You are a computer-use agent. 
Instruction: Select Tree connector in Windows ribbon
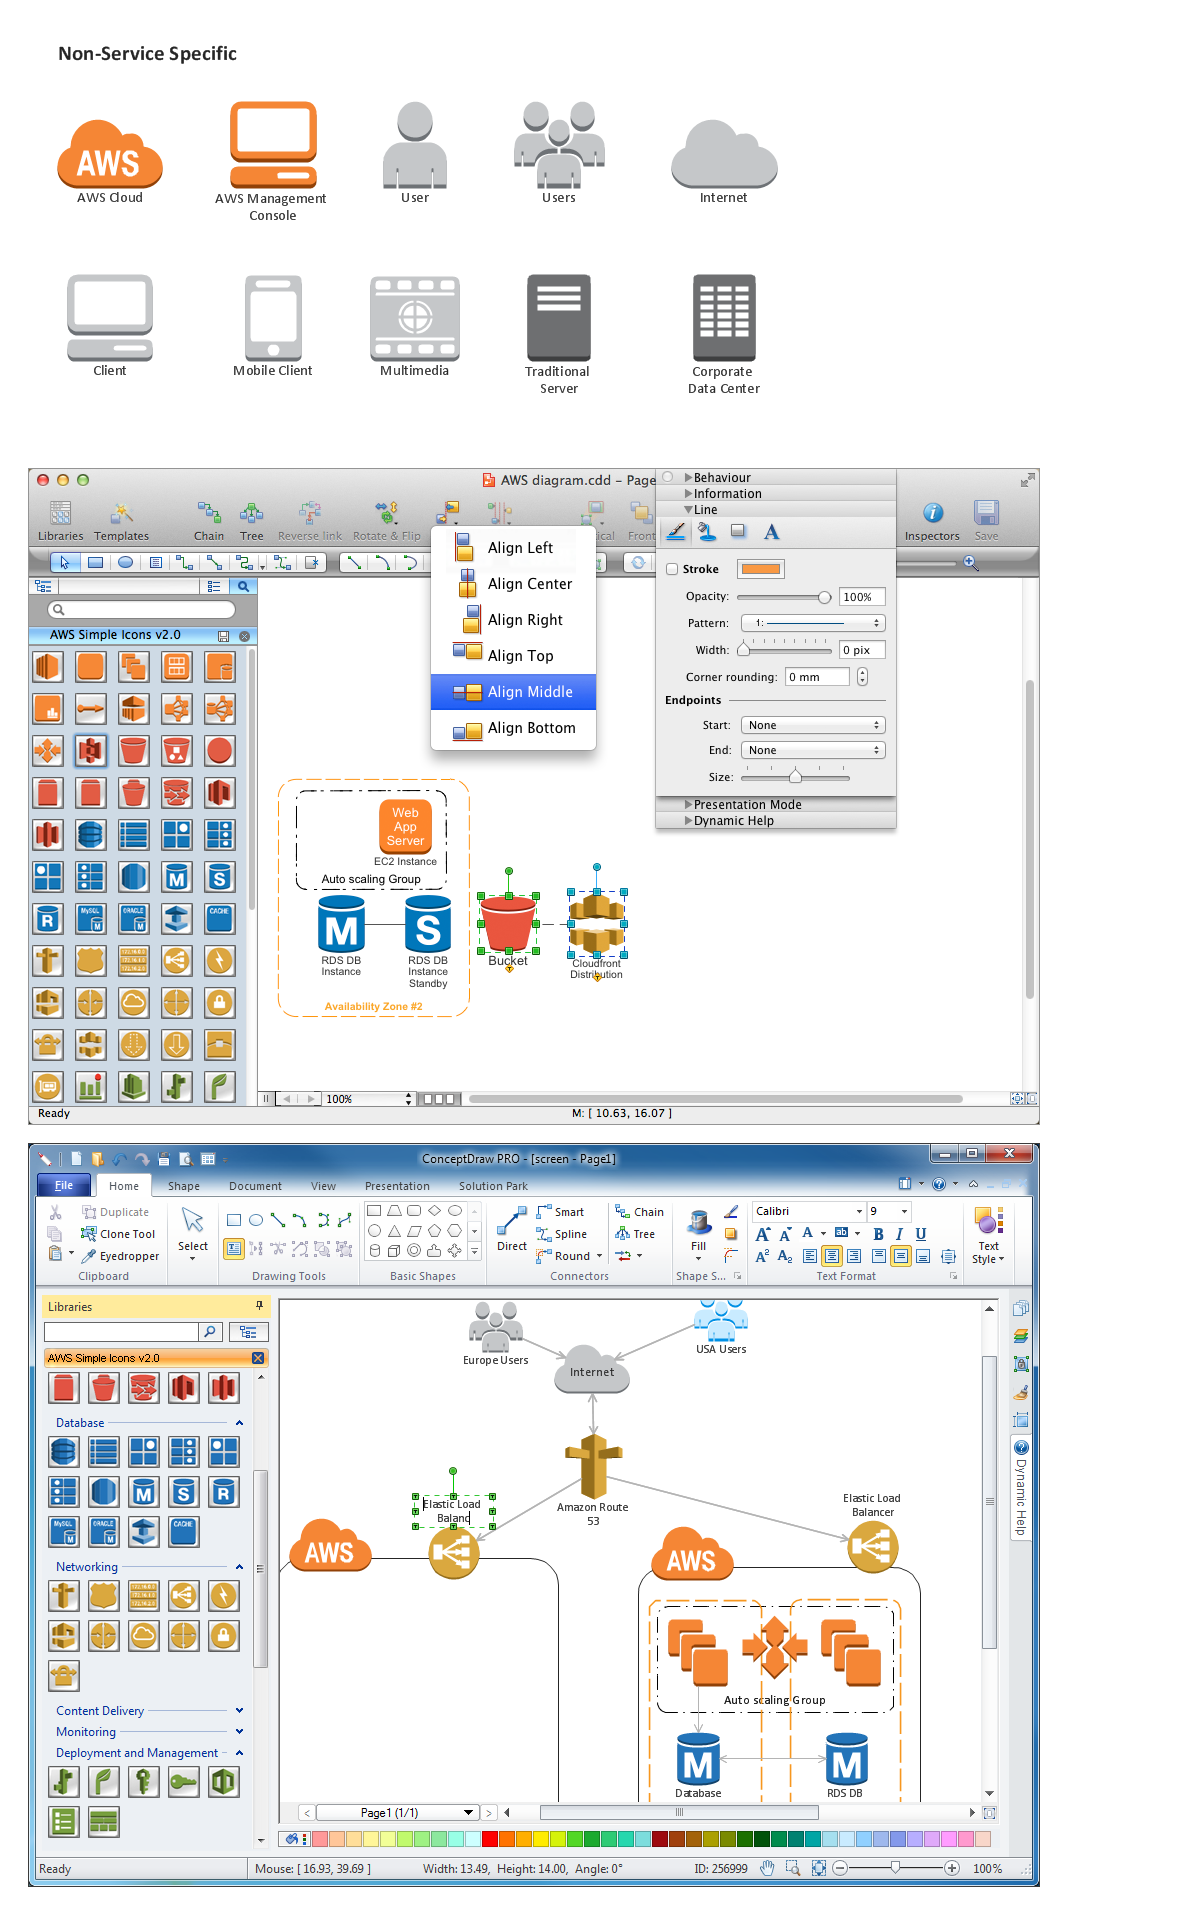pyautogui.click(x=635, y=1234)
